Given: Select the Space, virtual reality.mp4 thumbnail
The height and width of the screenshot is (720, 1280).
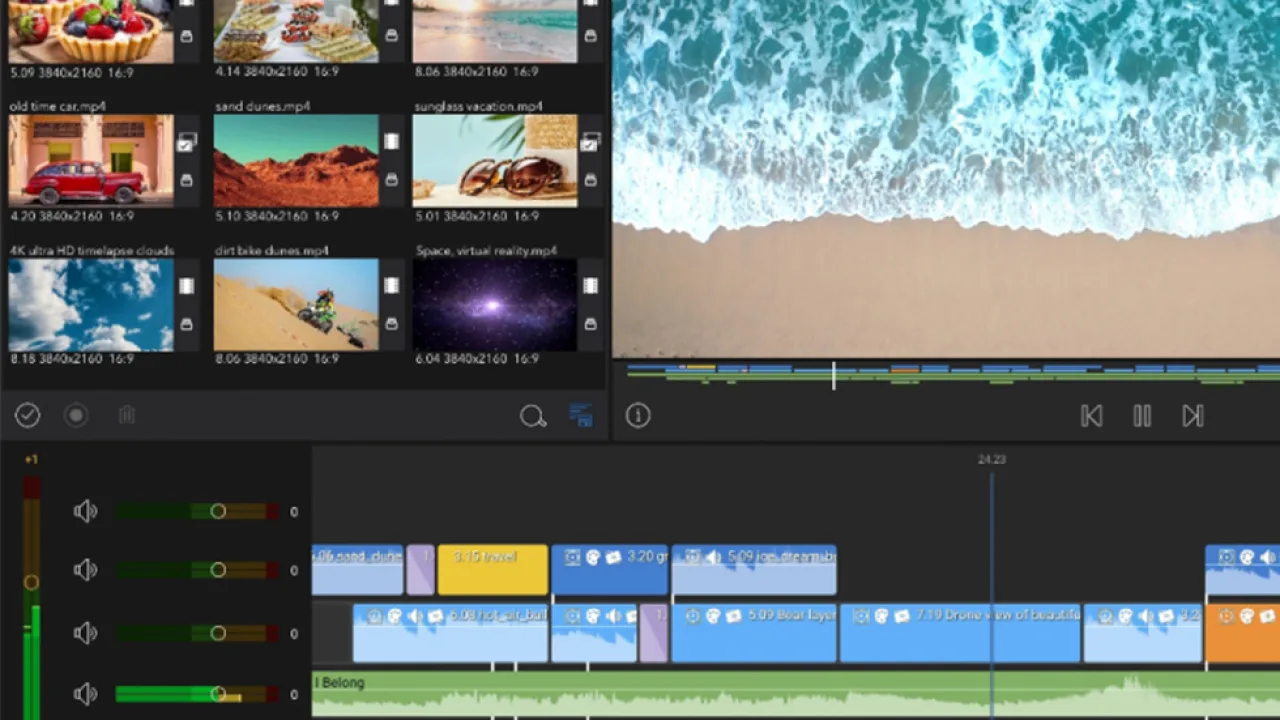Looking at the screenshot, I should [495, 305].
